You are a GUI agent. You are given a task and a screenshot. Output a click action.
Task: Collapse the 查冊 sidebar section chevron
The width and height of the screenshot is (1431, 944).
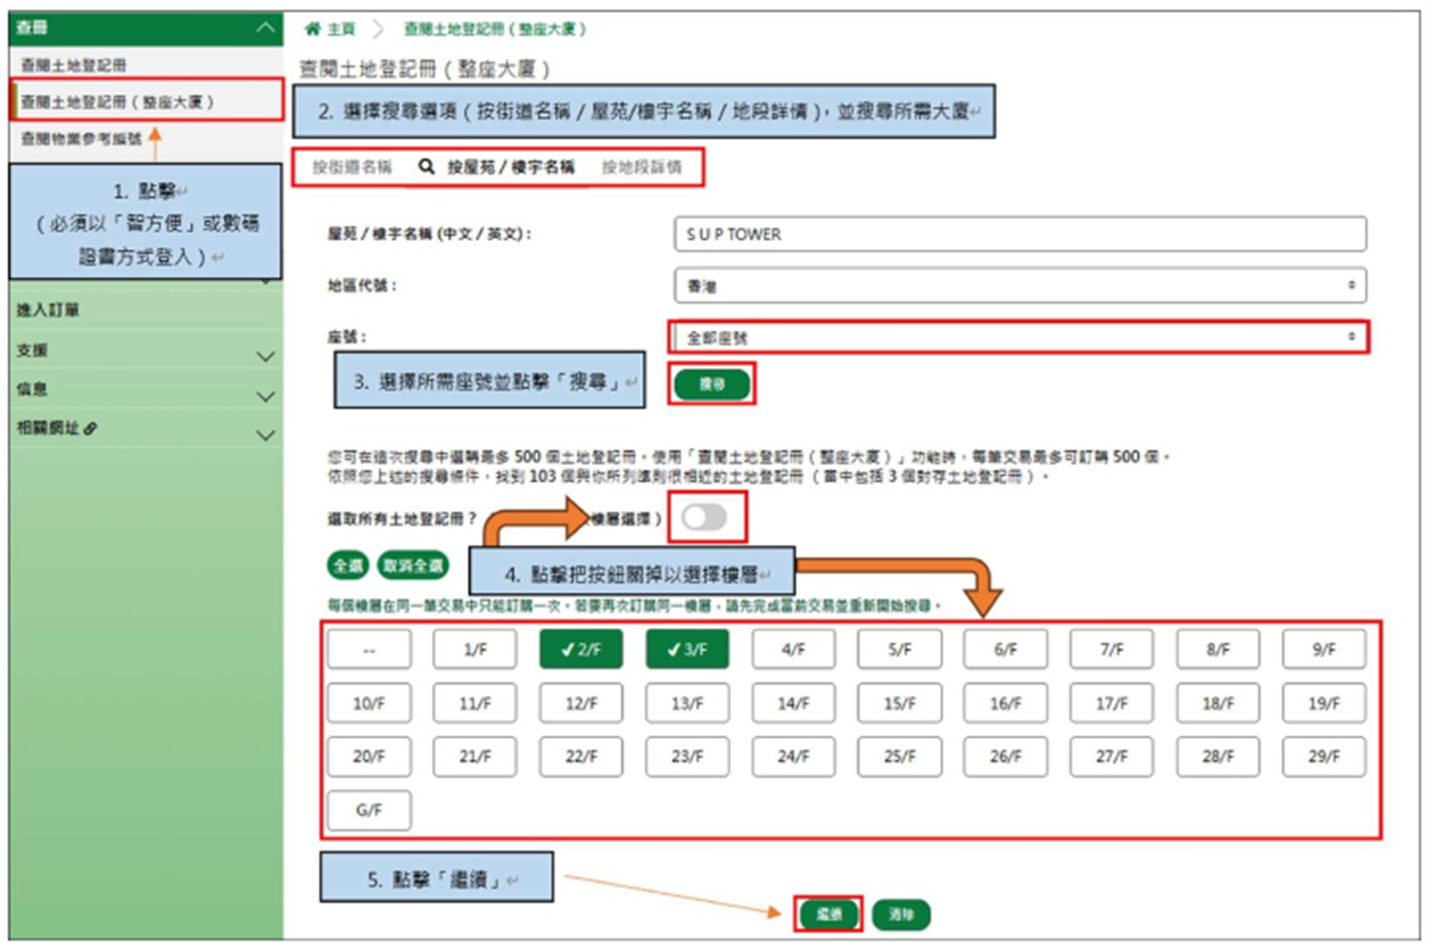[265, 28]
